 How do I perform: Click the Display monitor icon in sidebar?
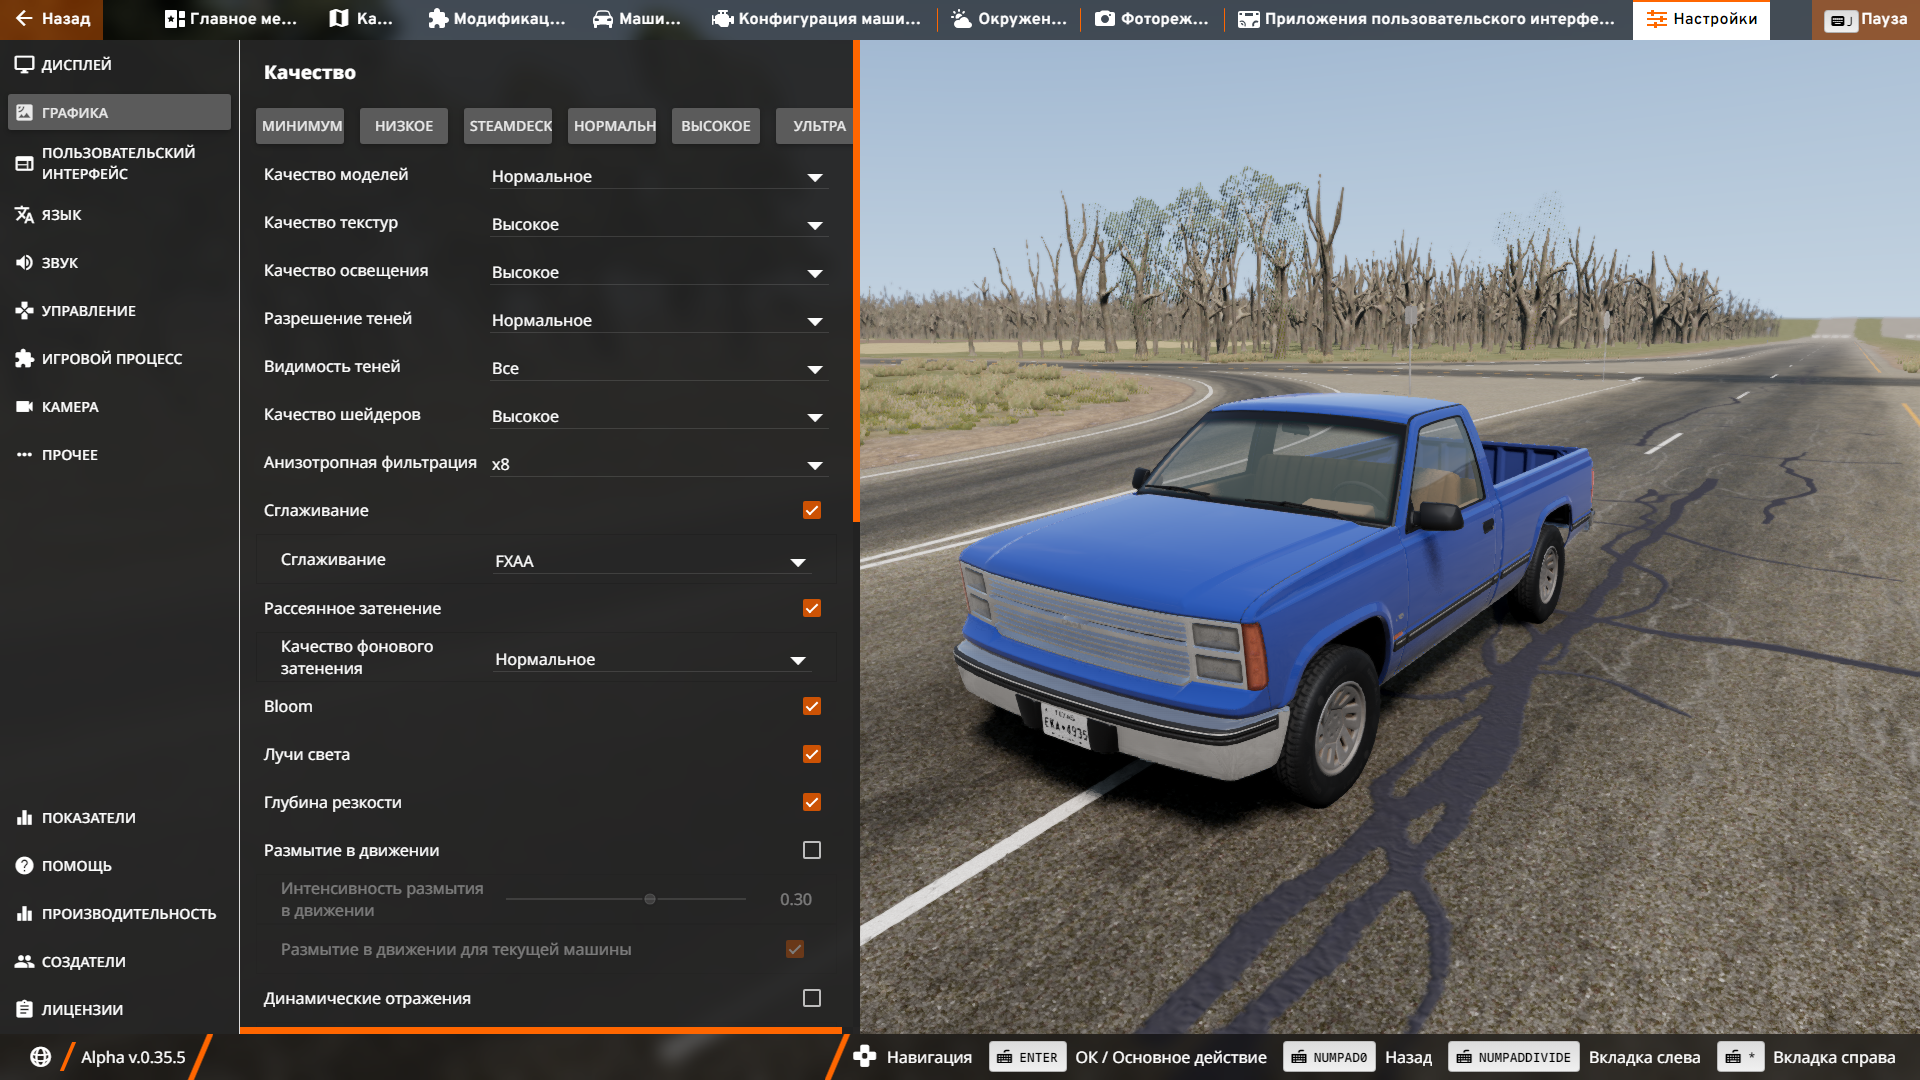pyautogui.click(x=24, y=65)
